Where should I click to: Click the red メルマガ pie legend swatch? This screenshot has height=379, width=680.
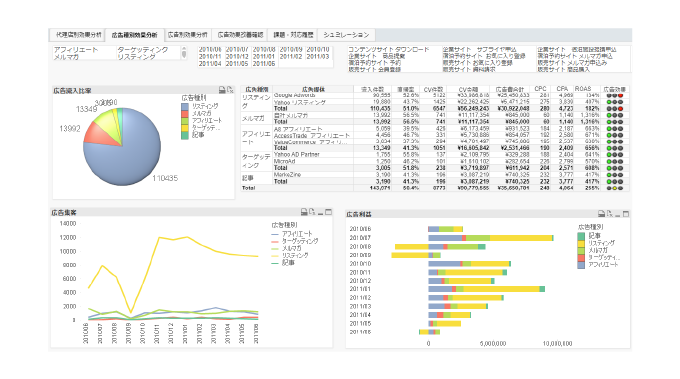coord(185,114)
